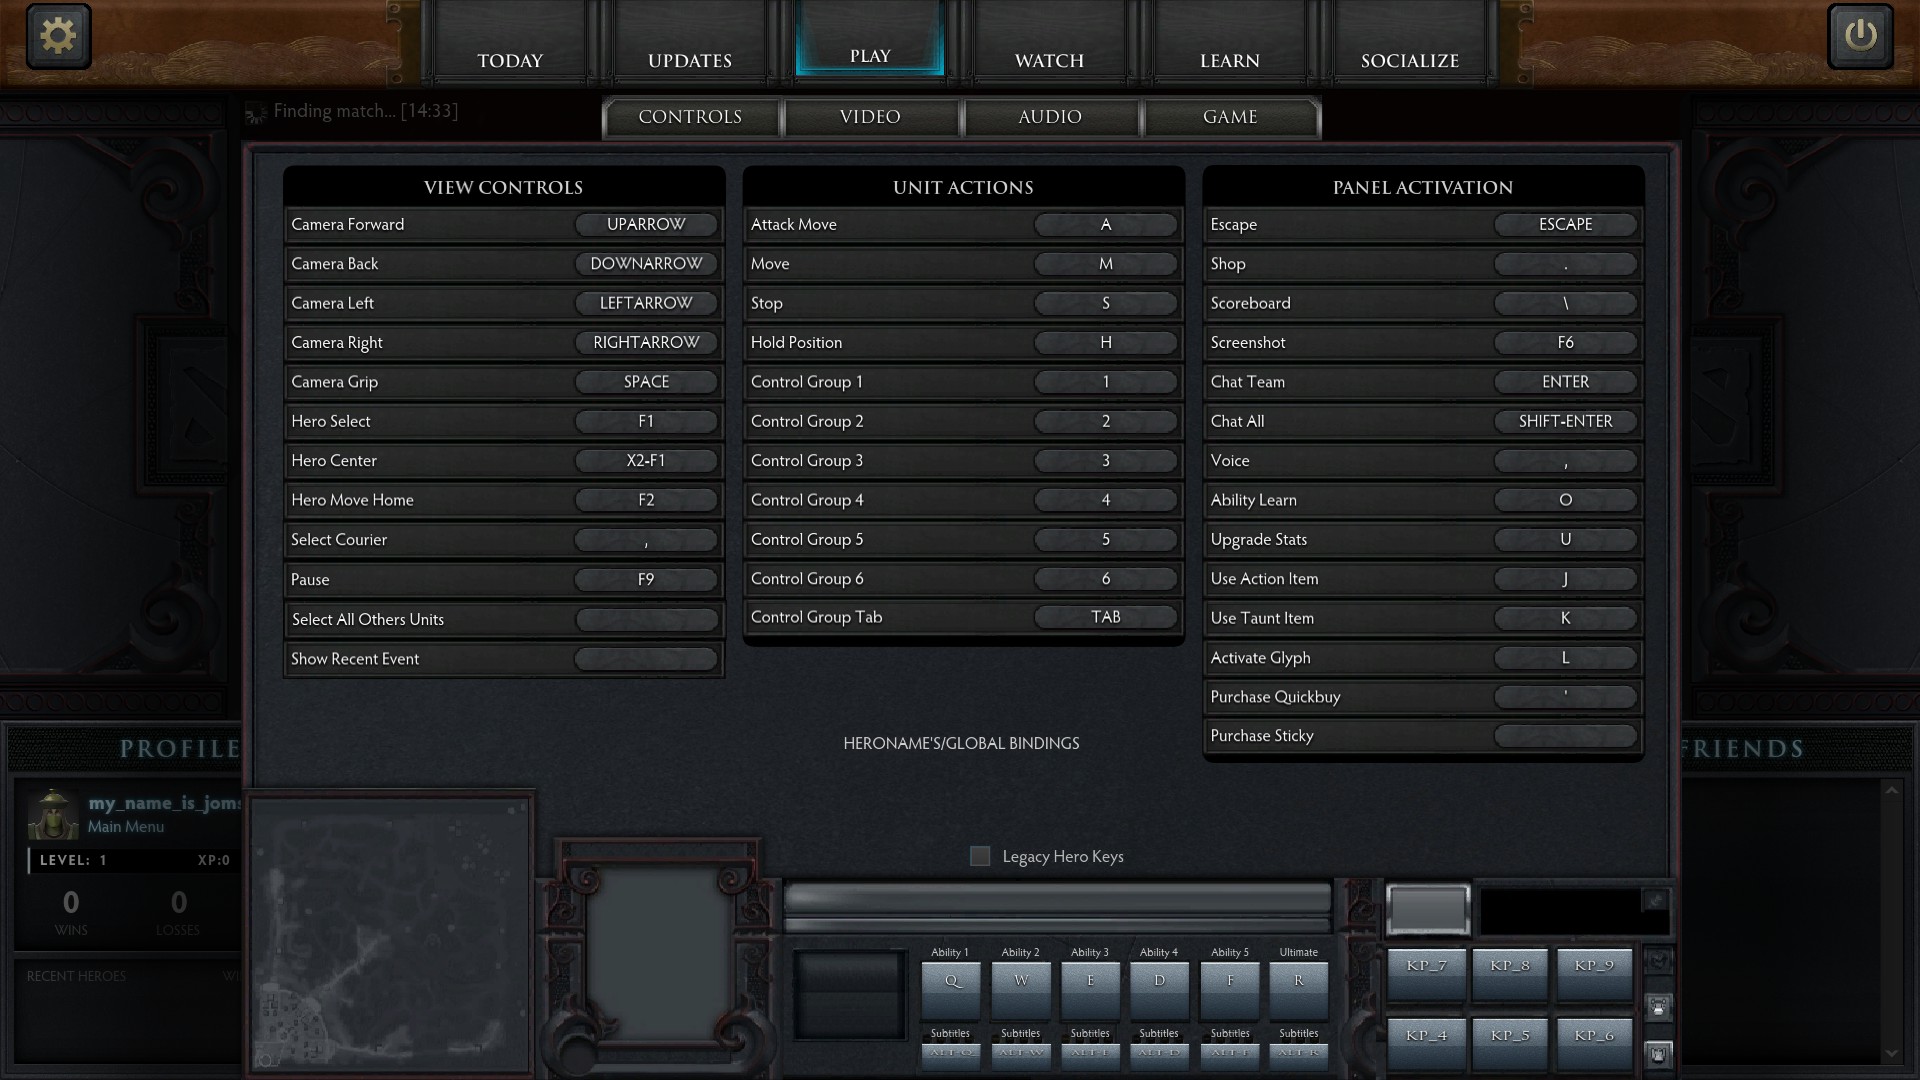
Task: Set the Purchase Sticky key field
Action: 1565,736
